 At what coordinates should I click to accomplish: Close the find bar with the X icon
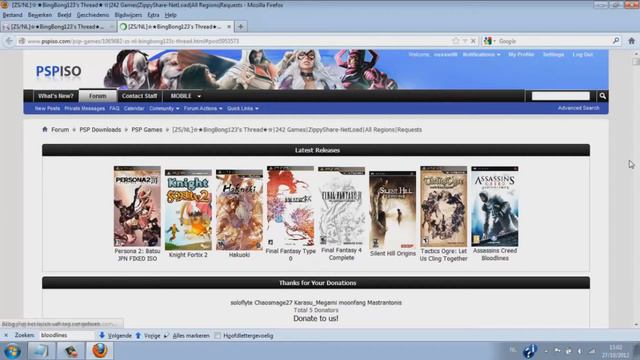[6, 336]
